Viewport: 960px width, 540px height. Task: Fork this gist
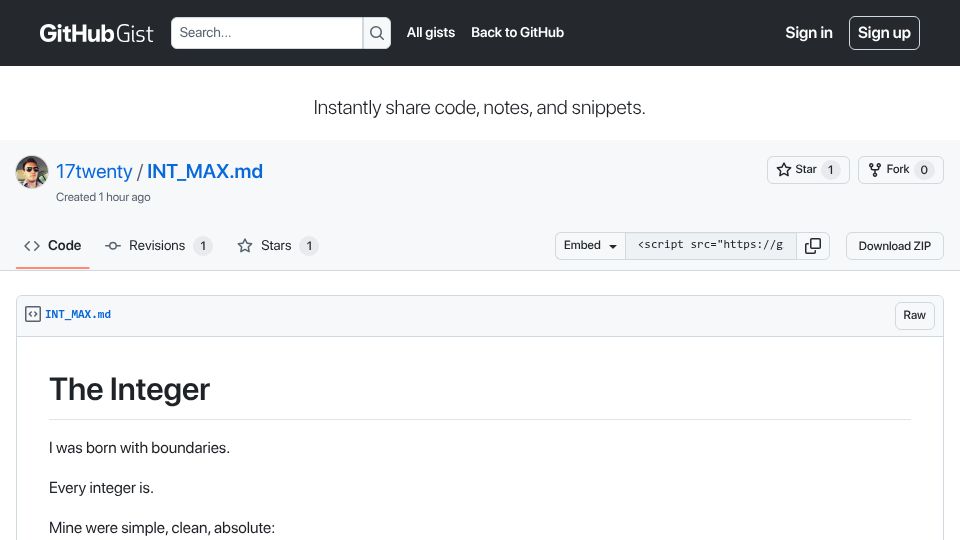[900, 170]
